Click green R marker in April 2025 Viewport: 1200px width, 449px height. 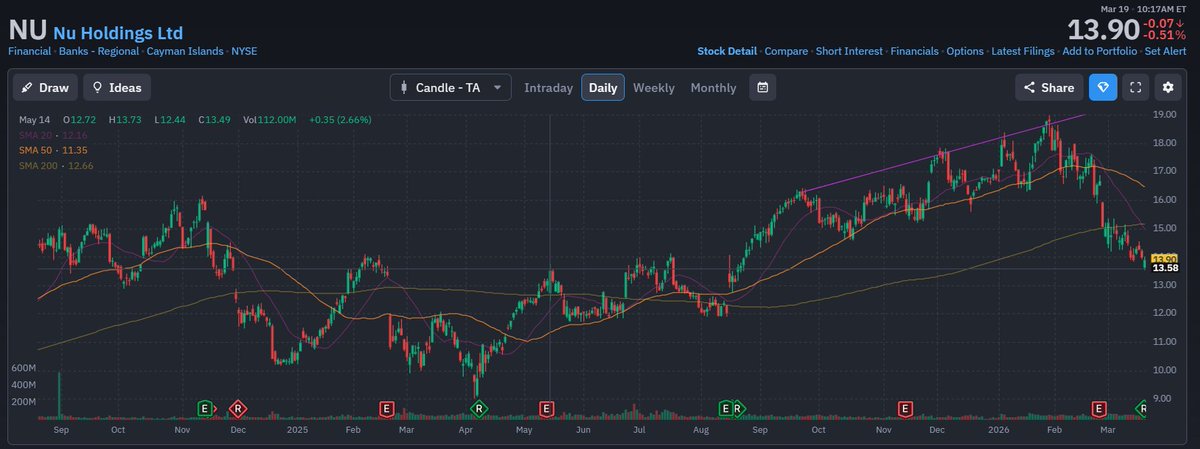pyautogui.click(x=478, y=408)
